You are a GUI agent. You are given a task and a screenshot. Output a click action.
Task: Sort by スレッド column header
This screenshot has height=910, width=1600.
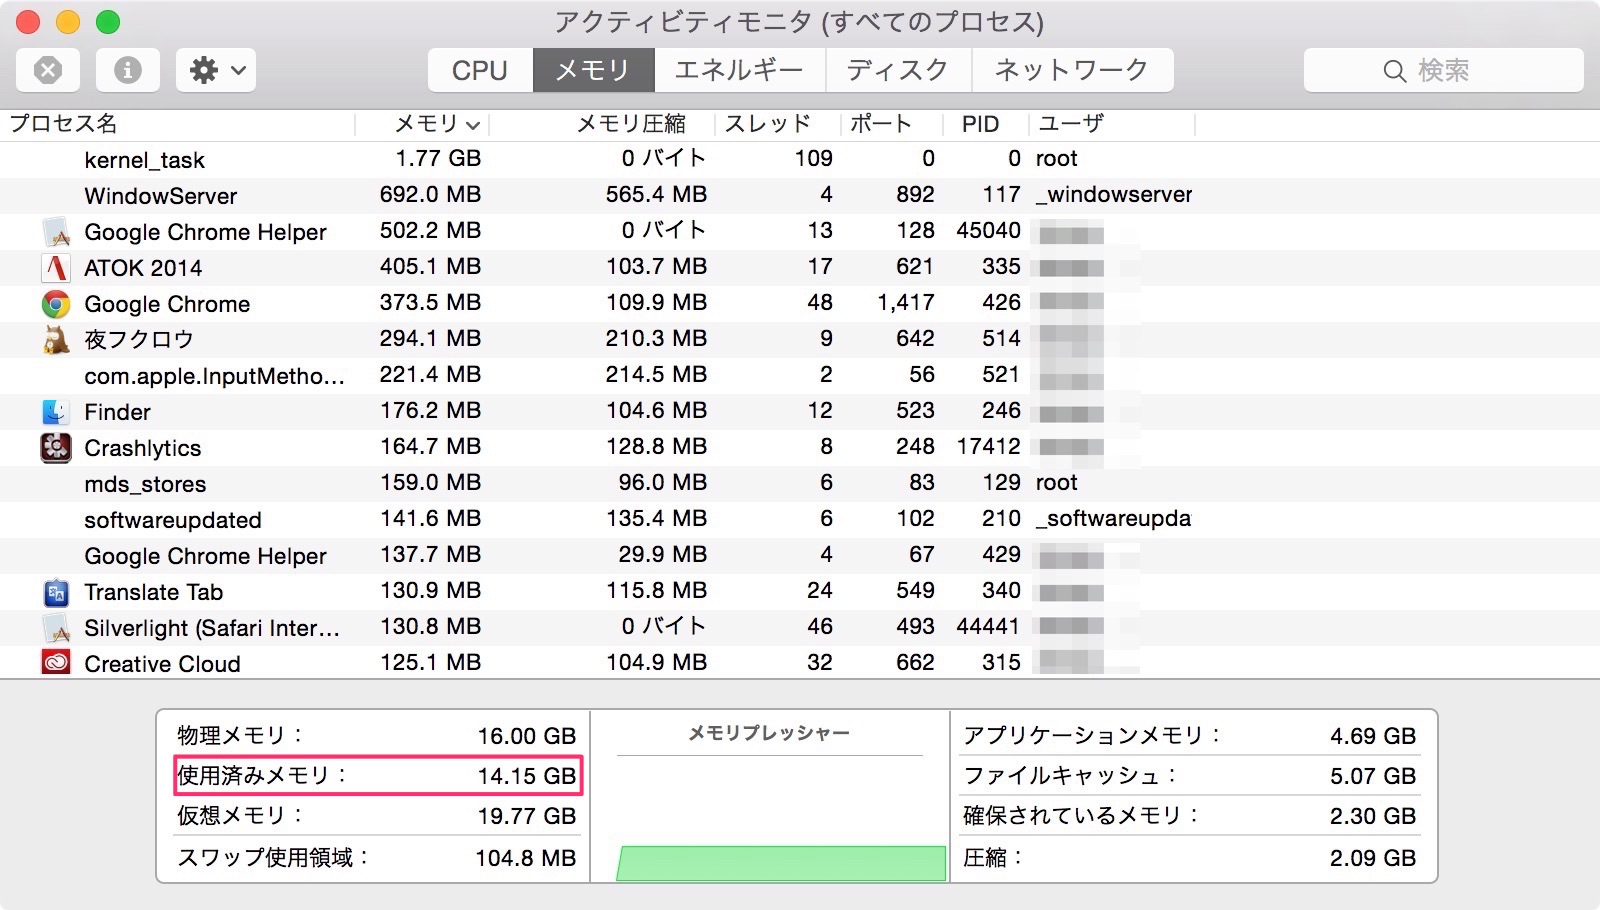pos(768,124)
